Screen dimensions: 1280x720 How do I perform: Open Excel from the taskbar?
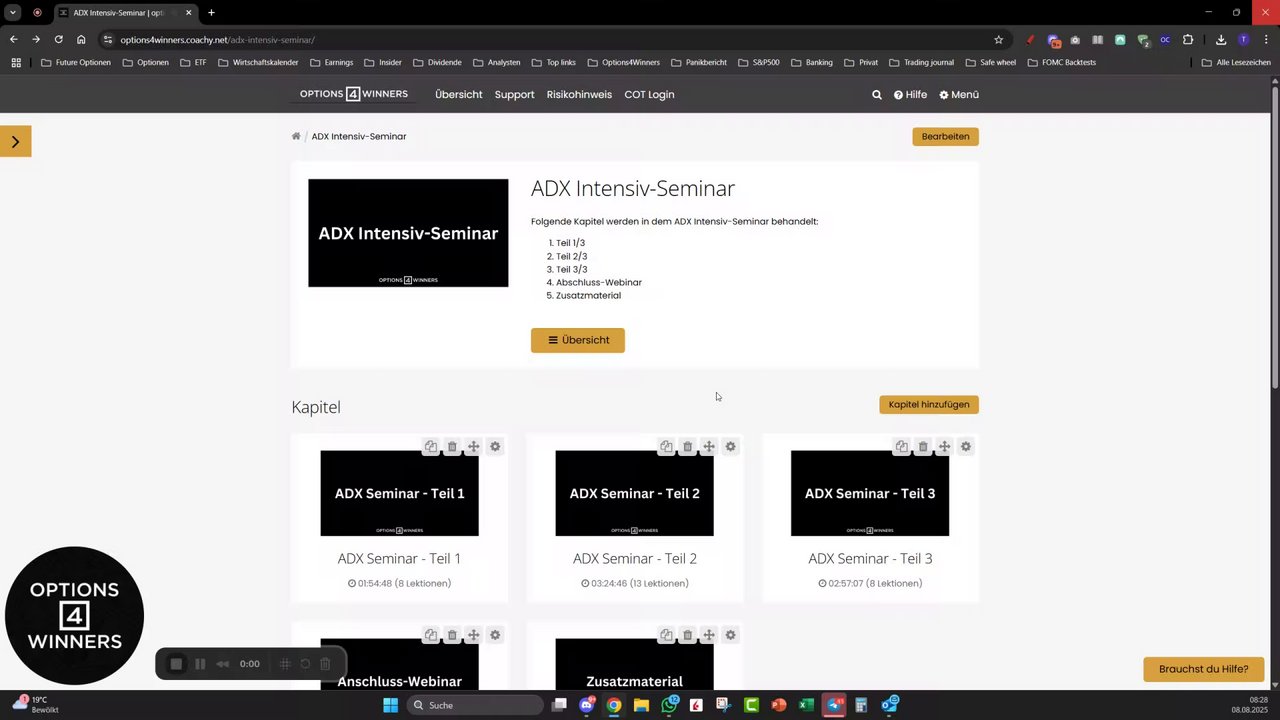[x=806, y=705]
